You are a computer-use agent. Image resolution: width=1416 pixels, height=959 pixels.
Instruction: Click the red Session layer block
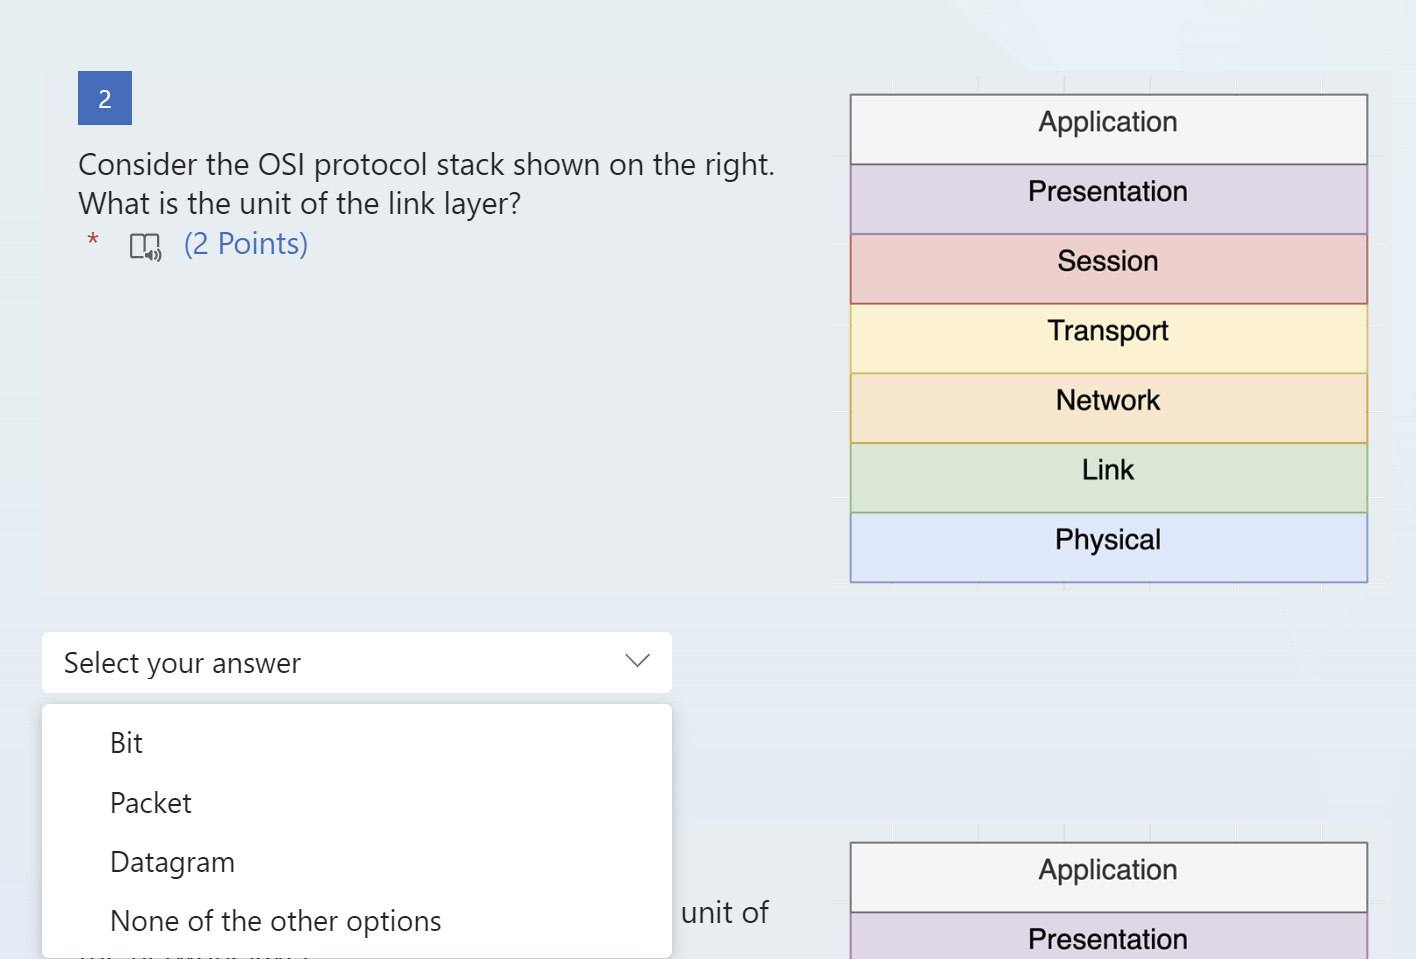[x=1108, y=269]
